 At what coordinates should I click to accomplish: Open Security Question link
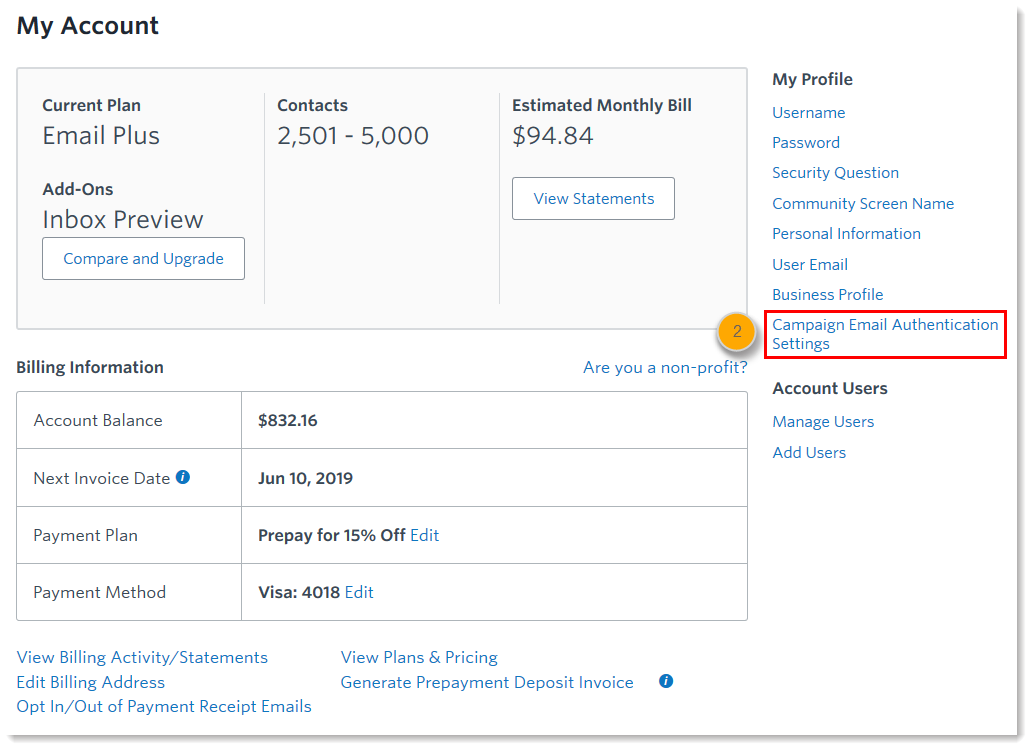[x=835, y=173]
